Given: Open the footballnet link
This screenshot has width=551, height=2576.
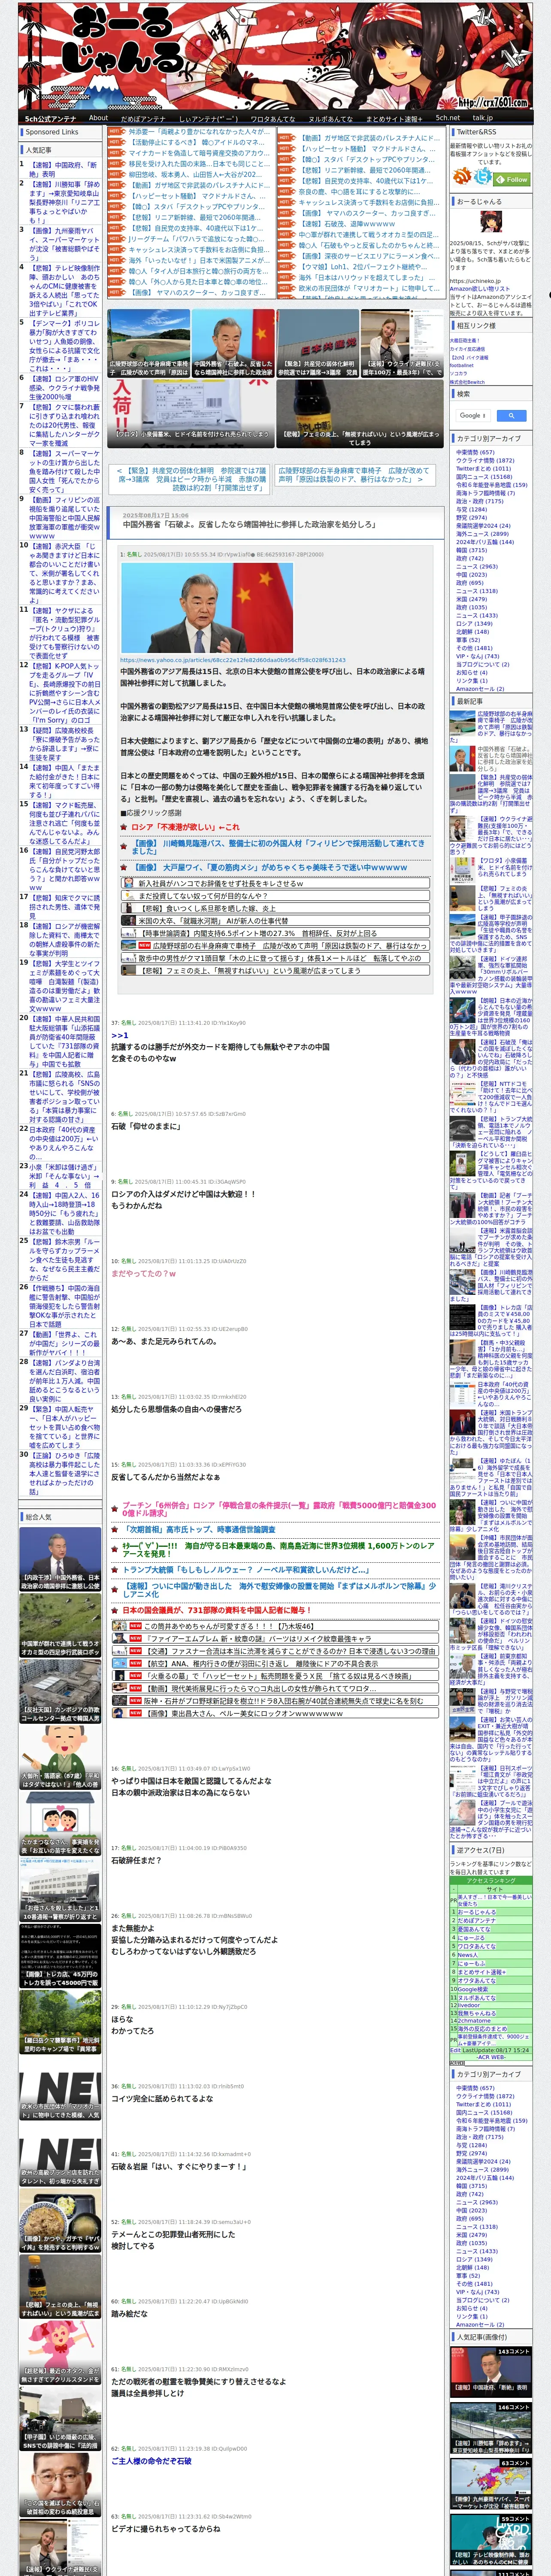Looking at the screenshot, I should [462, 365].
